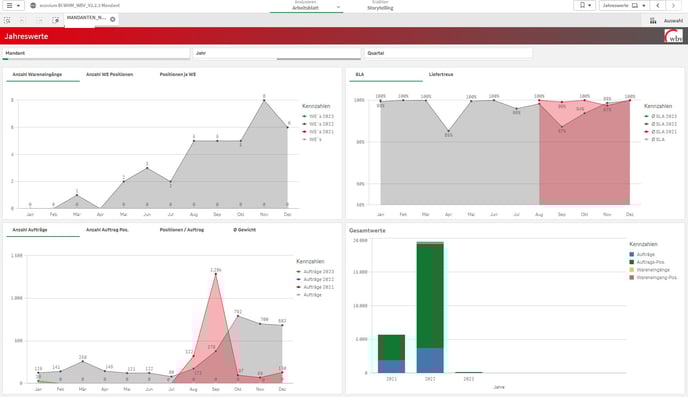Image resolution: width=688 pixels, height=397 pixels.
Task: Click the Mär data point labeled 259
Action: pos(82,362)
